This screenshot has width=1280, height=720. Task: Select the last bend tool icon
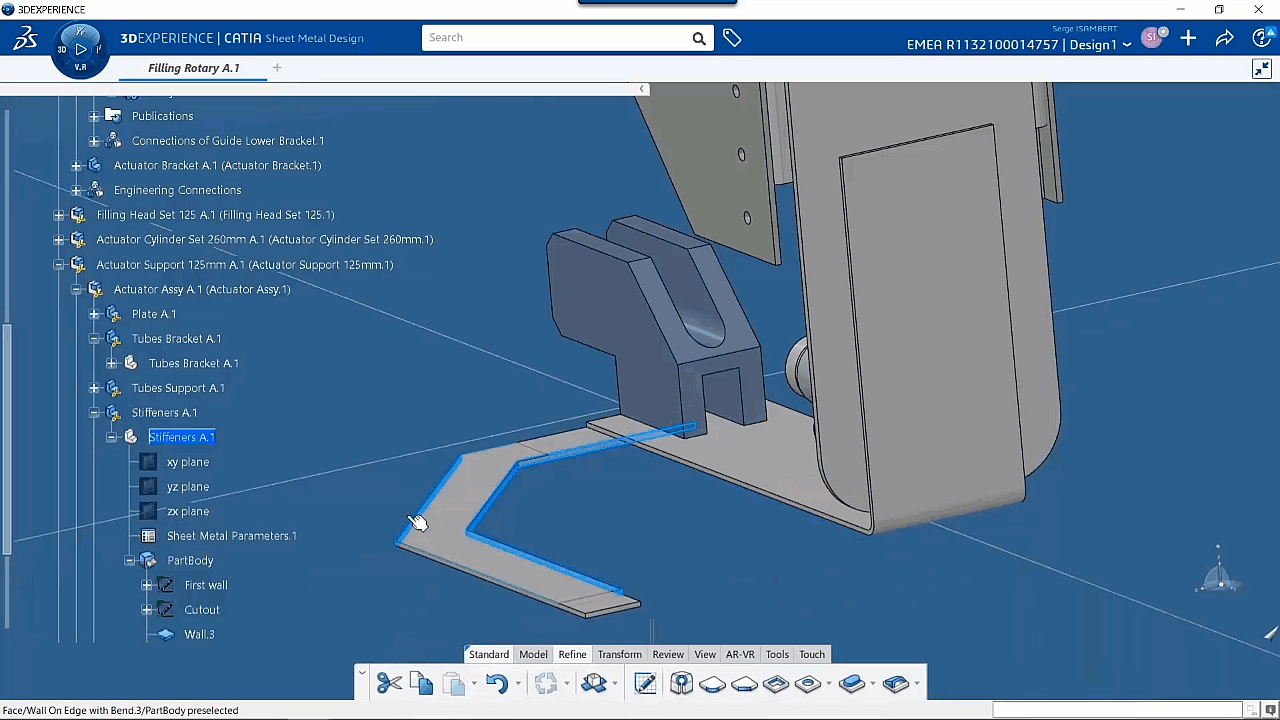pos(896,684)
